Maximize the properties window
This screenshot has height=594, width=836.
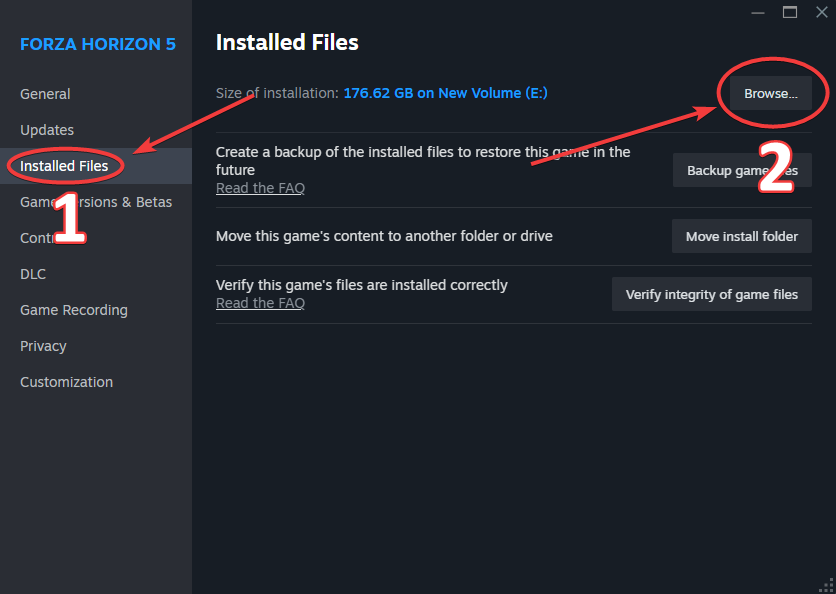(x=790, y=12)
